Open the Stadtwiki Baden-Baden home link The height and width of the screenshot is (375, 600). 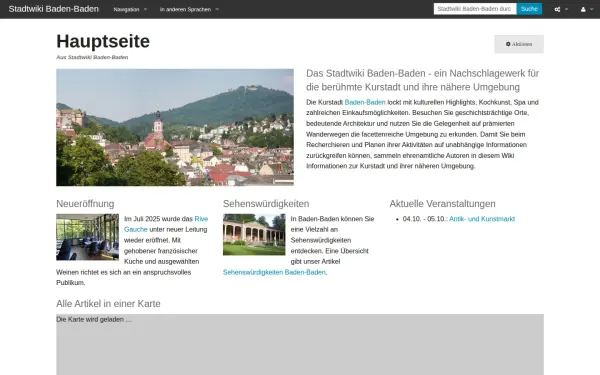[54, 9]
